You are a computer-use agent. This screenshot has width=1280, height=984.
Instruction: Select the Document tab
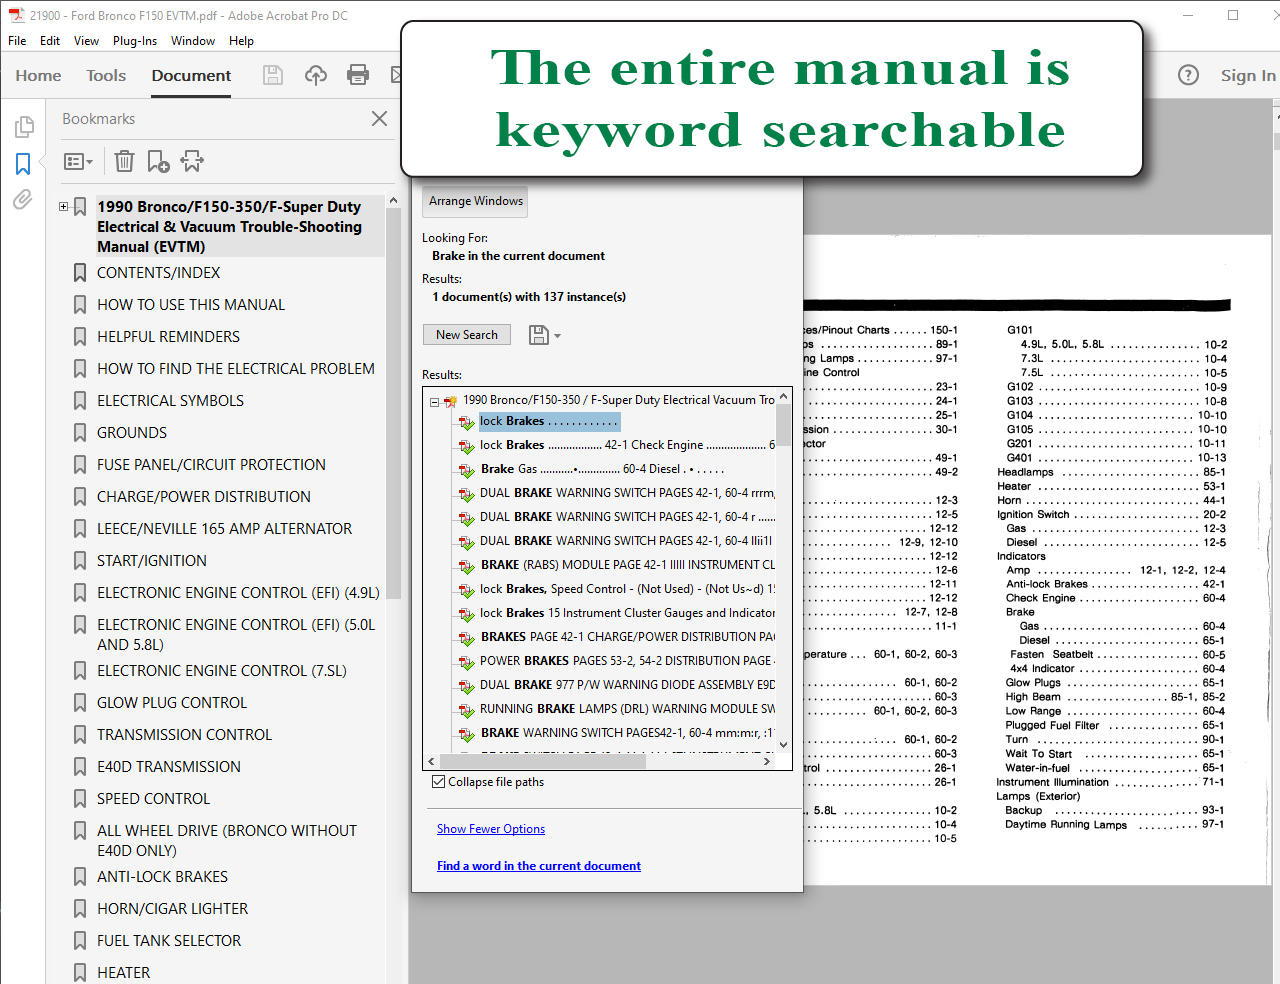(191, 76)
